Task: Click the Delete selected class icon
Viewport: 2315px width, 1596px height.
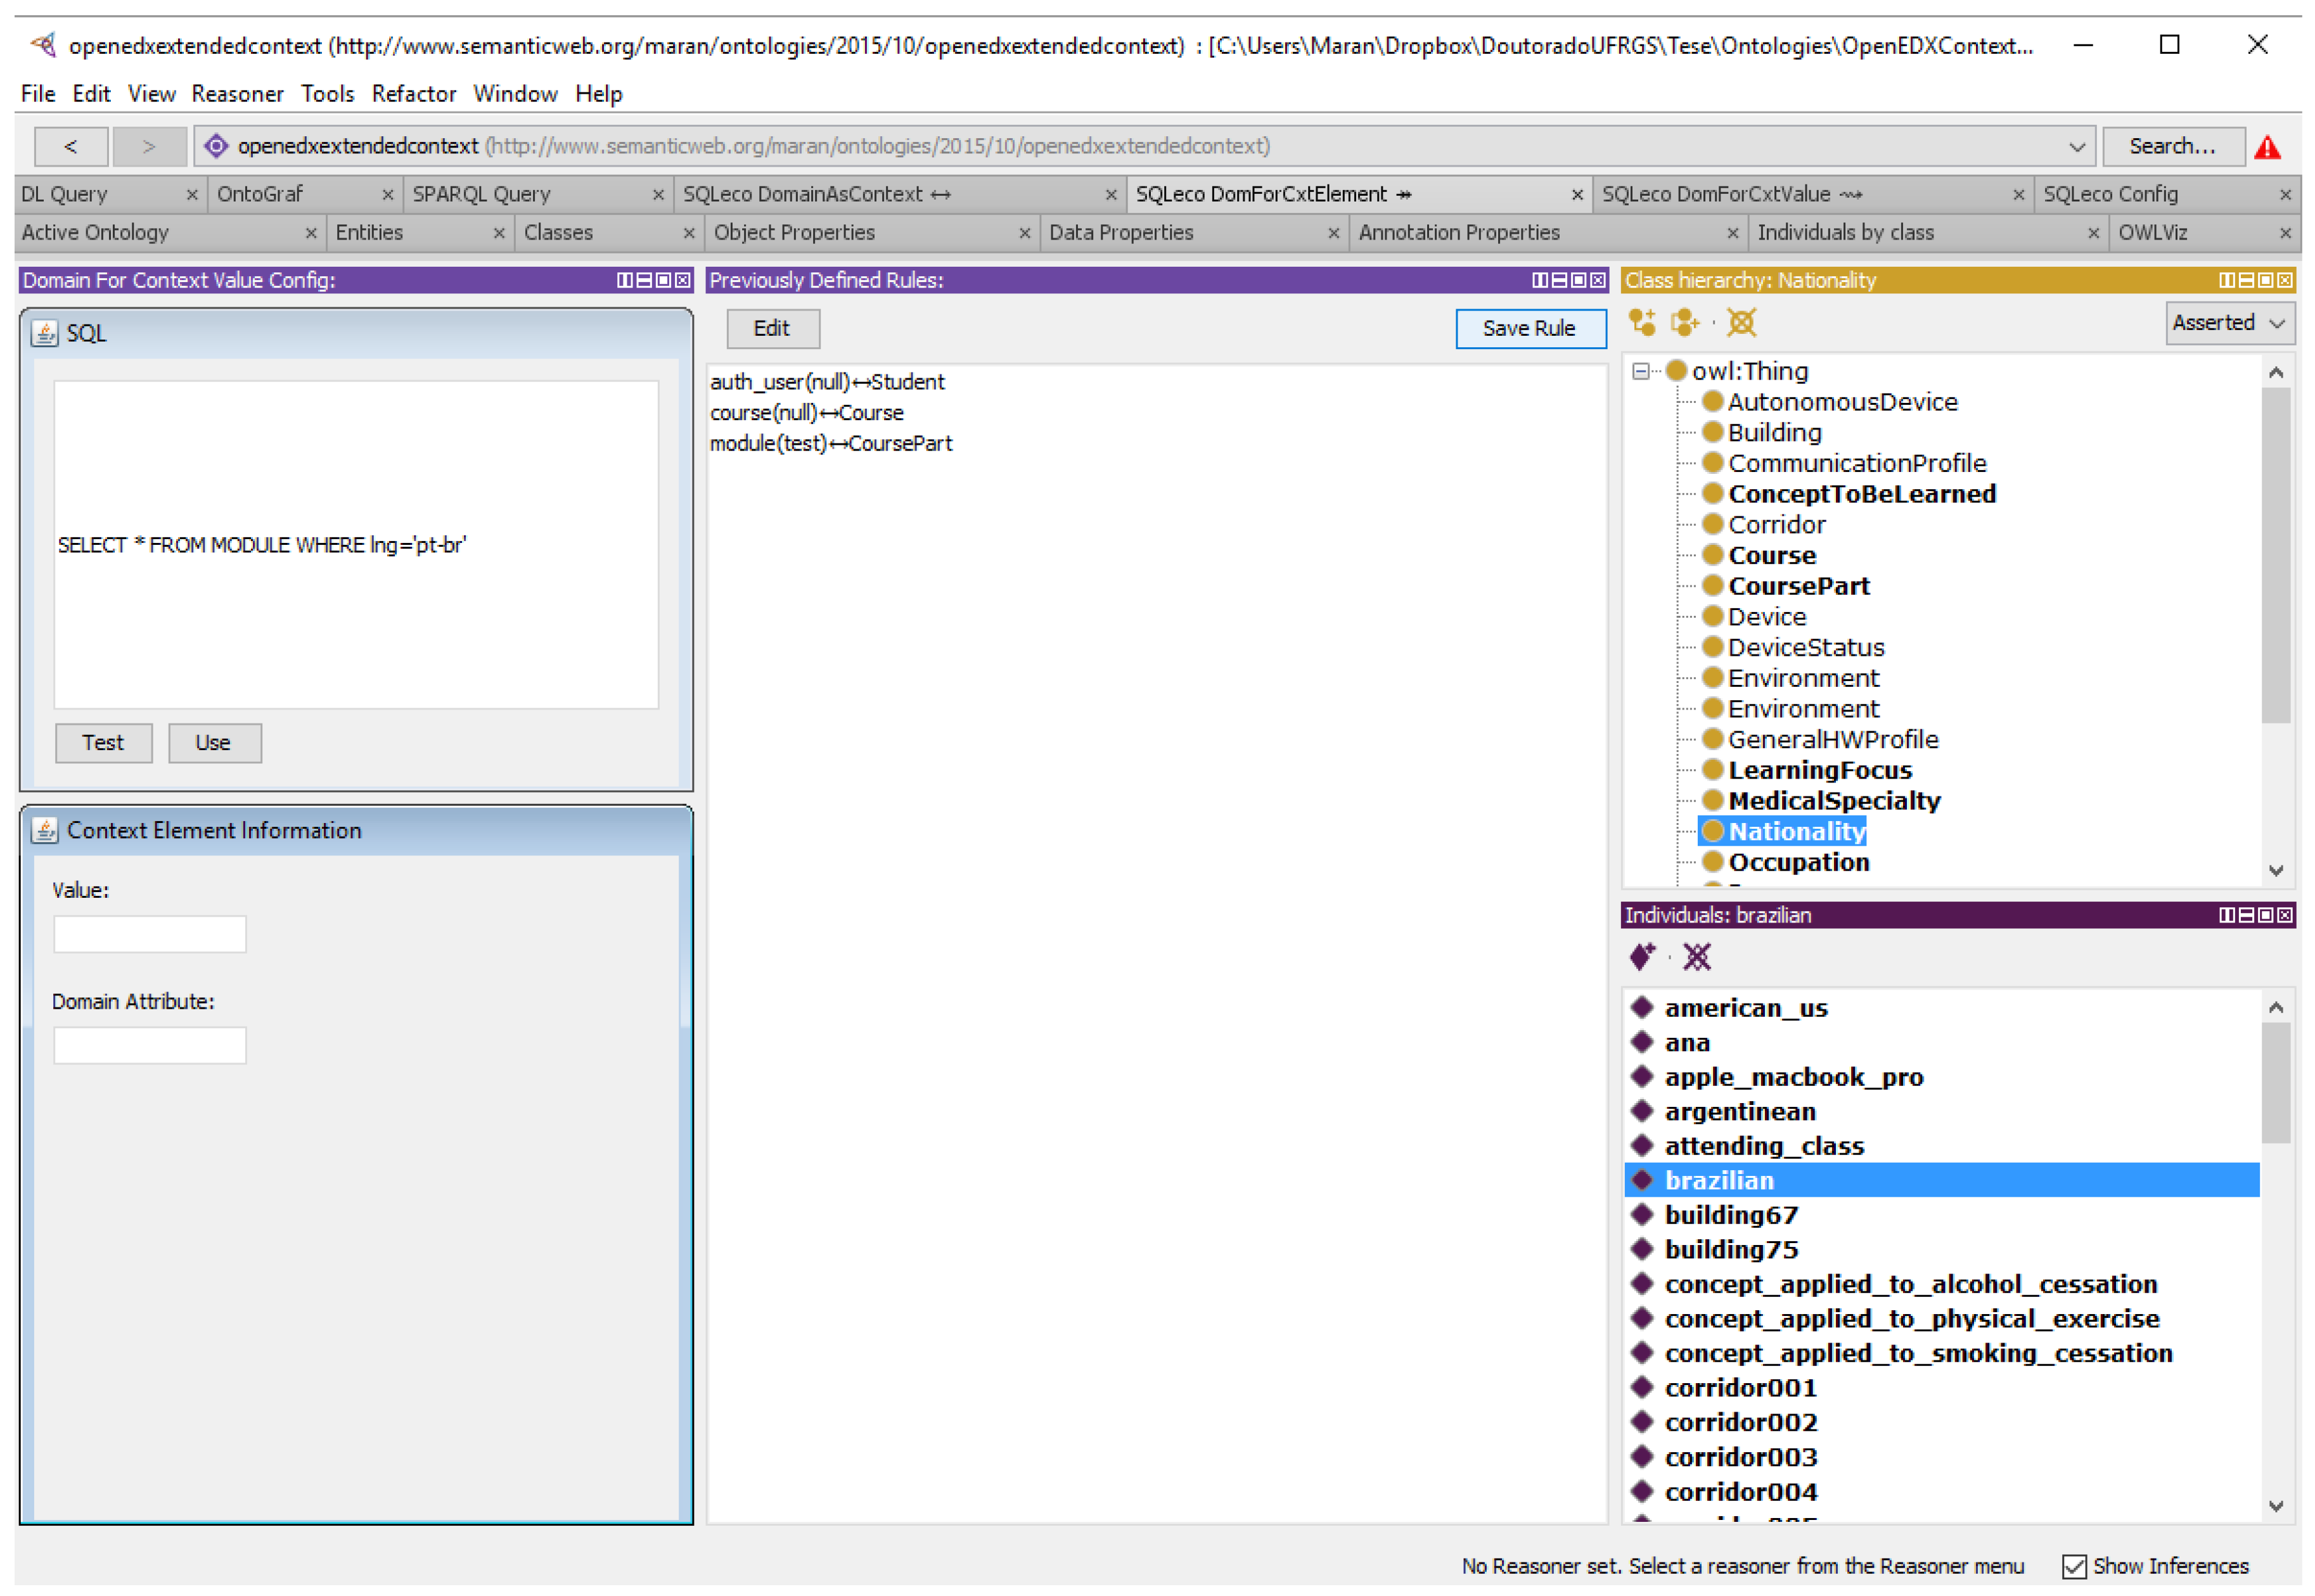Action: [1741, 323]
